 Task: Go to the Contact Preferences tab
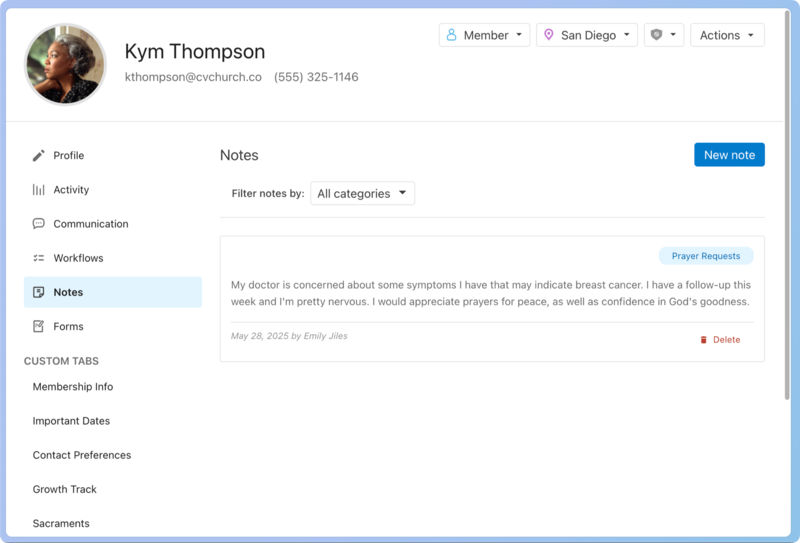(82, 455)
